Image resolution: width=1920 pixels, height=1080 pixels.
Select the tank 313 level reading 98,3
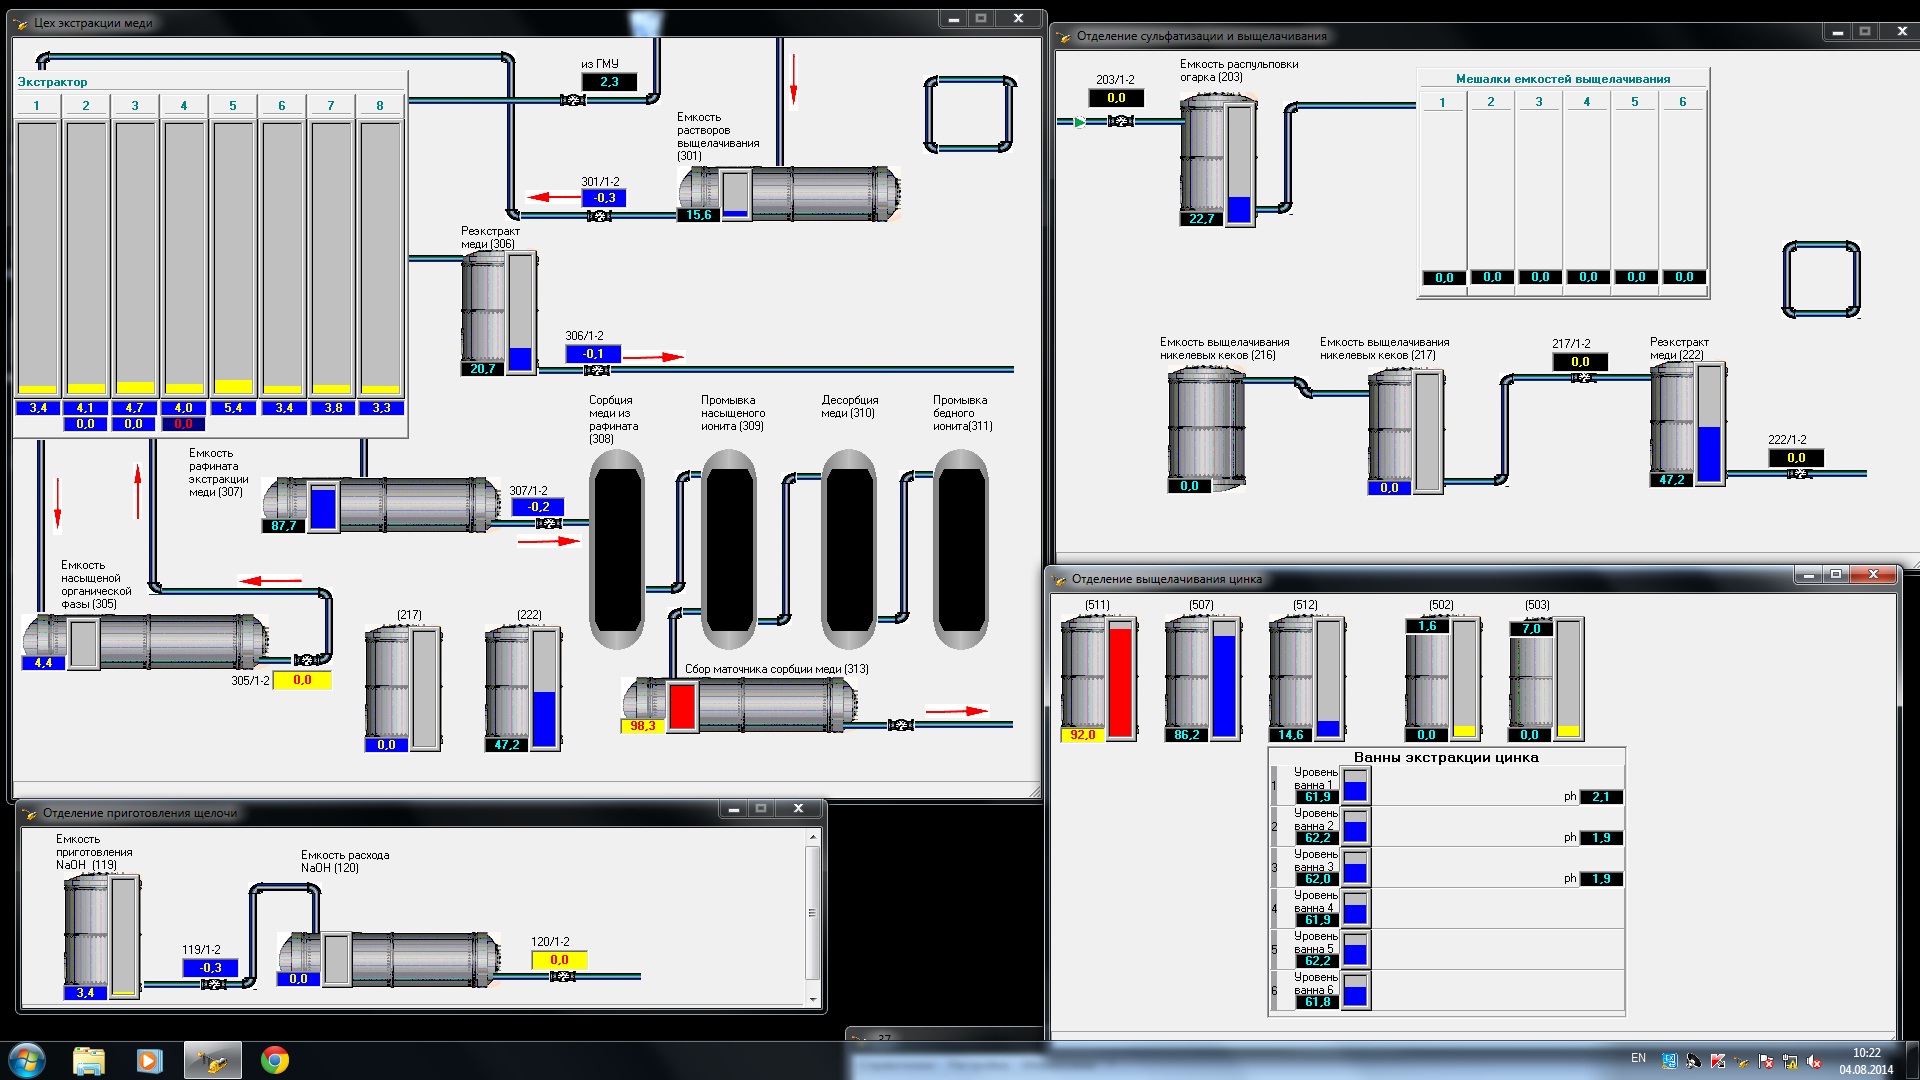click(x=642, y=726)
